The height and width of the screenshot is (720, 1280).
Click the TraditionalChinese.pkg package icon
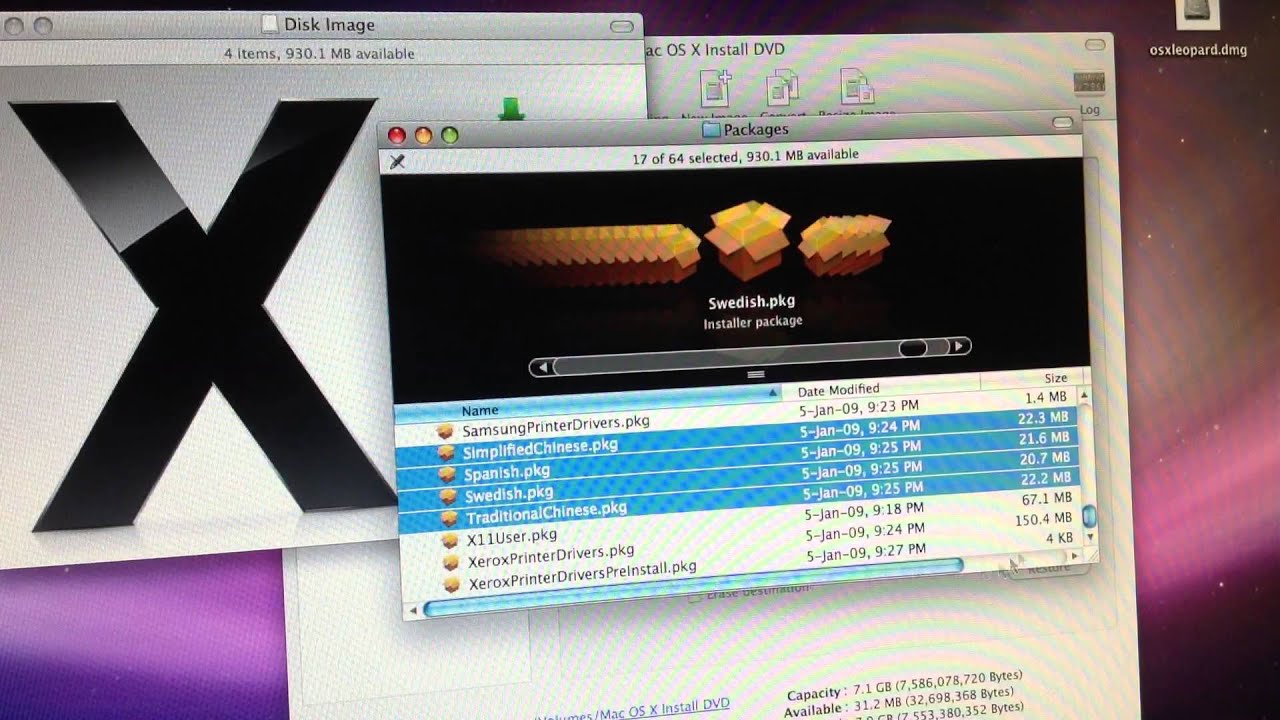click(x=450, y=519)
